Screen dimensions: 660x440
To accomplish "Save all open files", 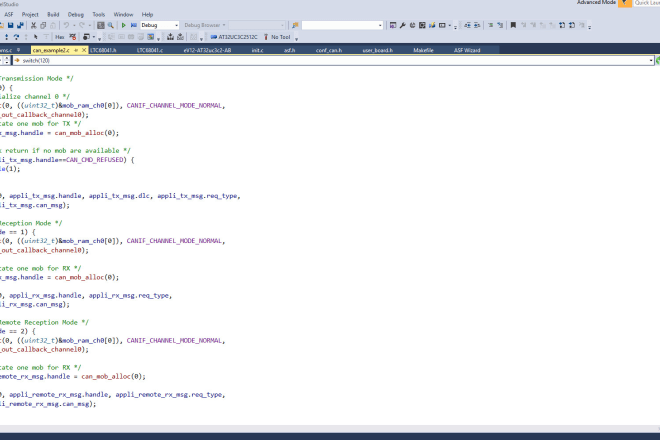I will tap(20, 25).
